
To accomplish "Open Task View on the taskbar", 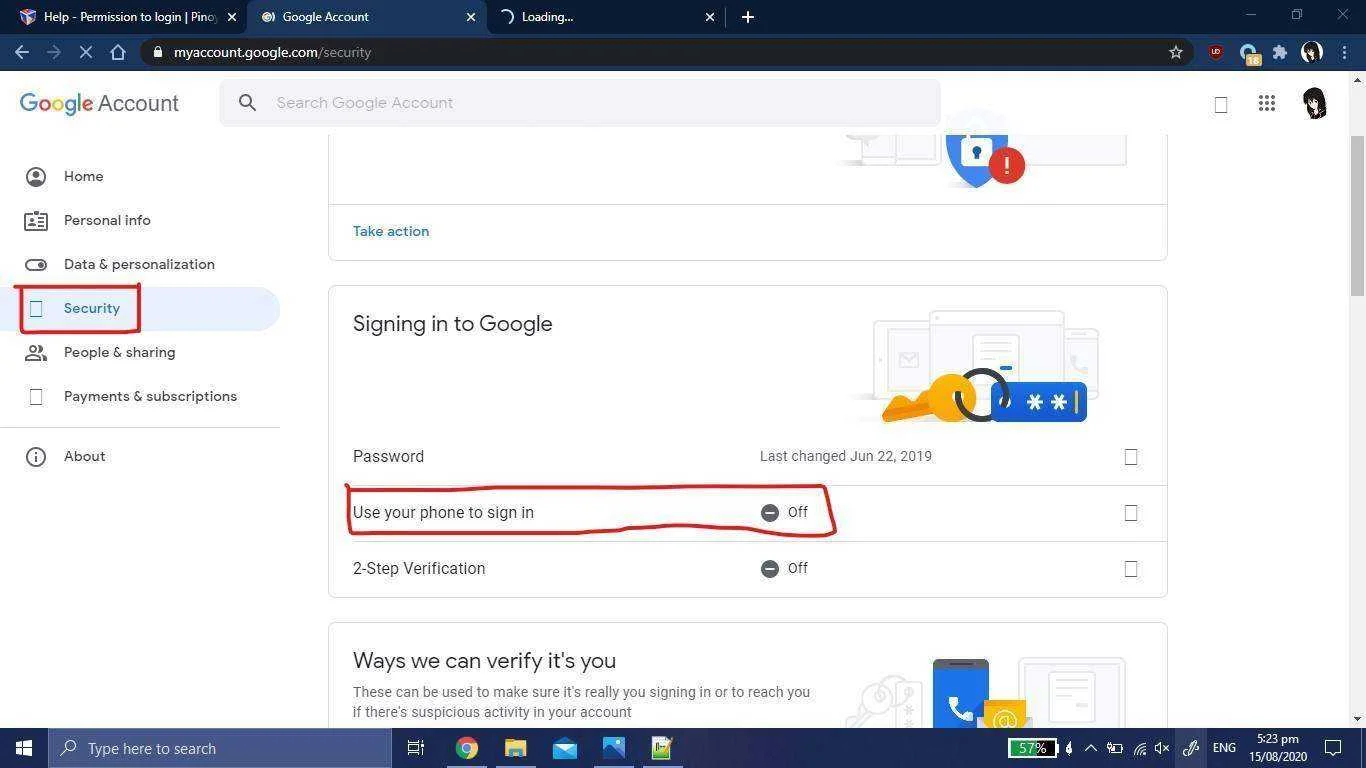I will click(x=416, y=748).
